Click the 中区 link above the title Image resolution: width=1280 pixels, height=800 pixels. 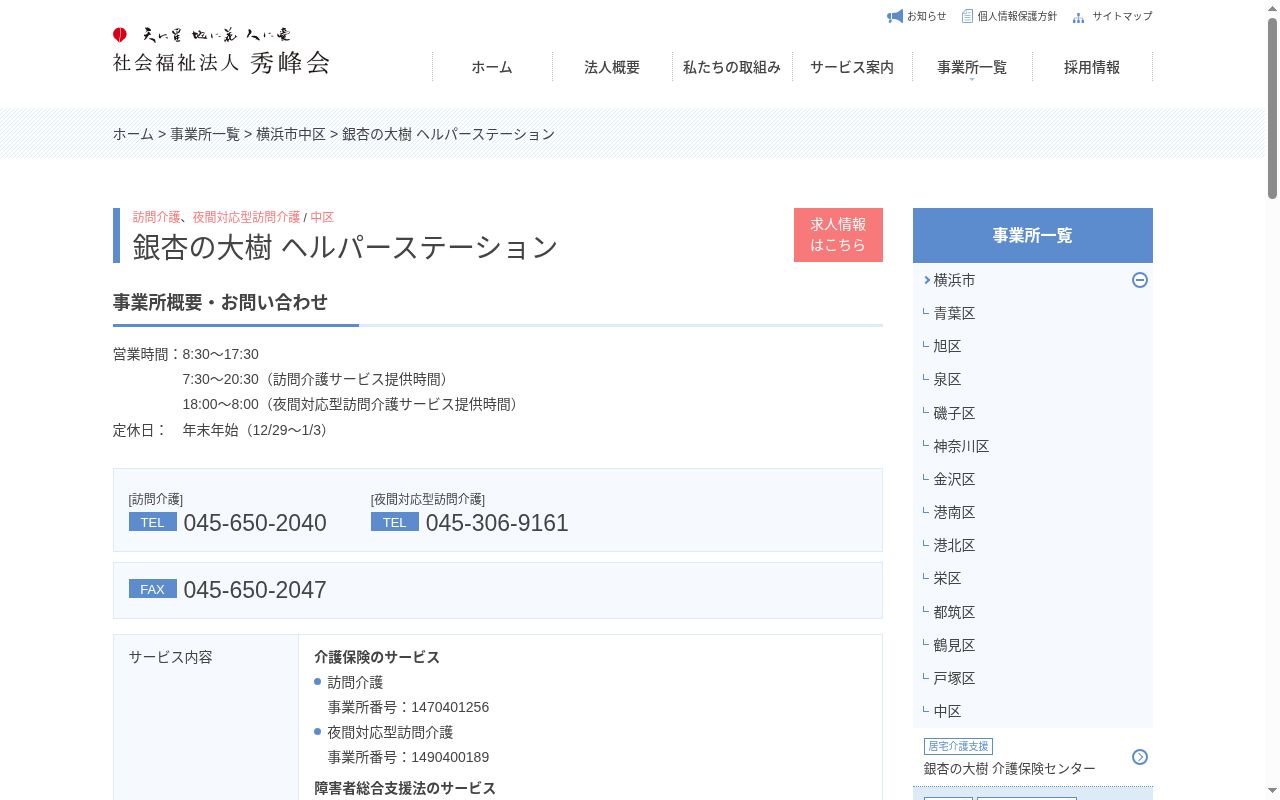(322, 217)
